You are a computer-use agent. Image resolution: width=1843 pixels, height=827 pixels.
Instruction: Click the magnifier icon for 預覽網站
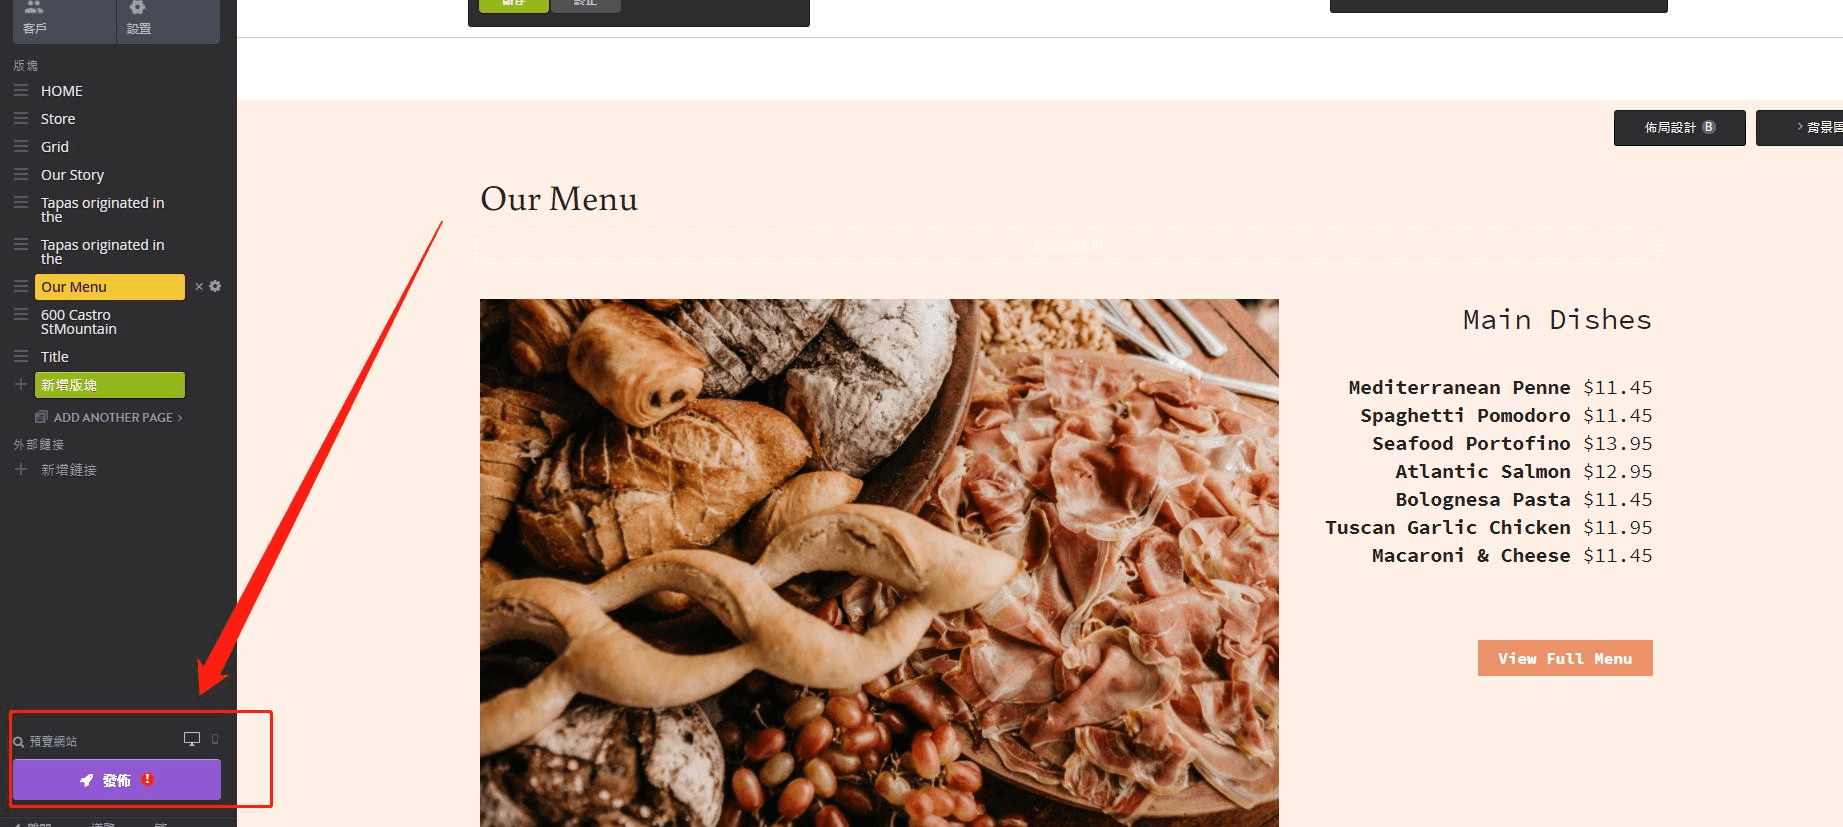[x=18, y=742]
